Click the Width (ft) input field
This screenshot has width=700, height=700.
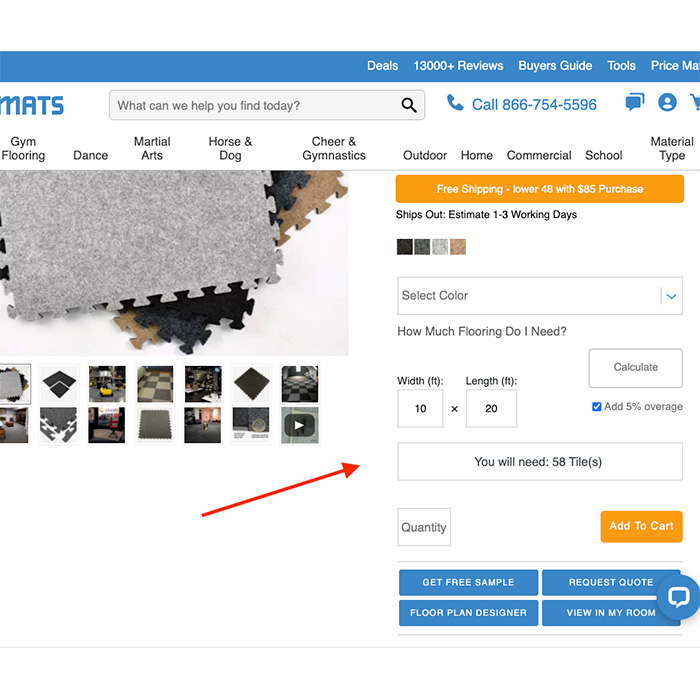[x=420, y=408]
